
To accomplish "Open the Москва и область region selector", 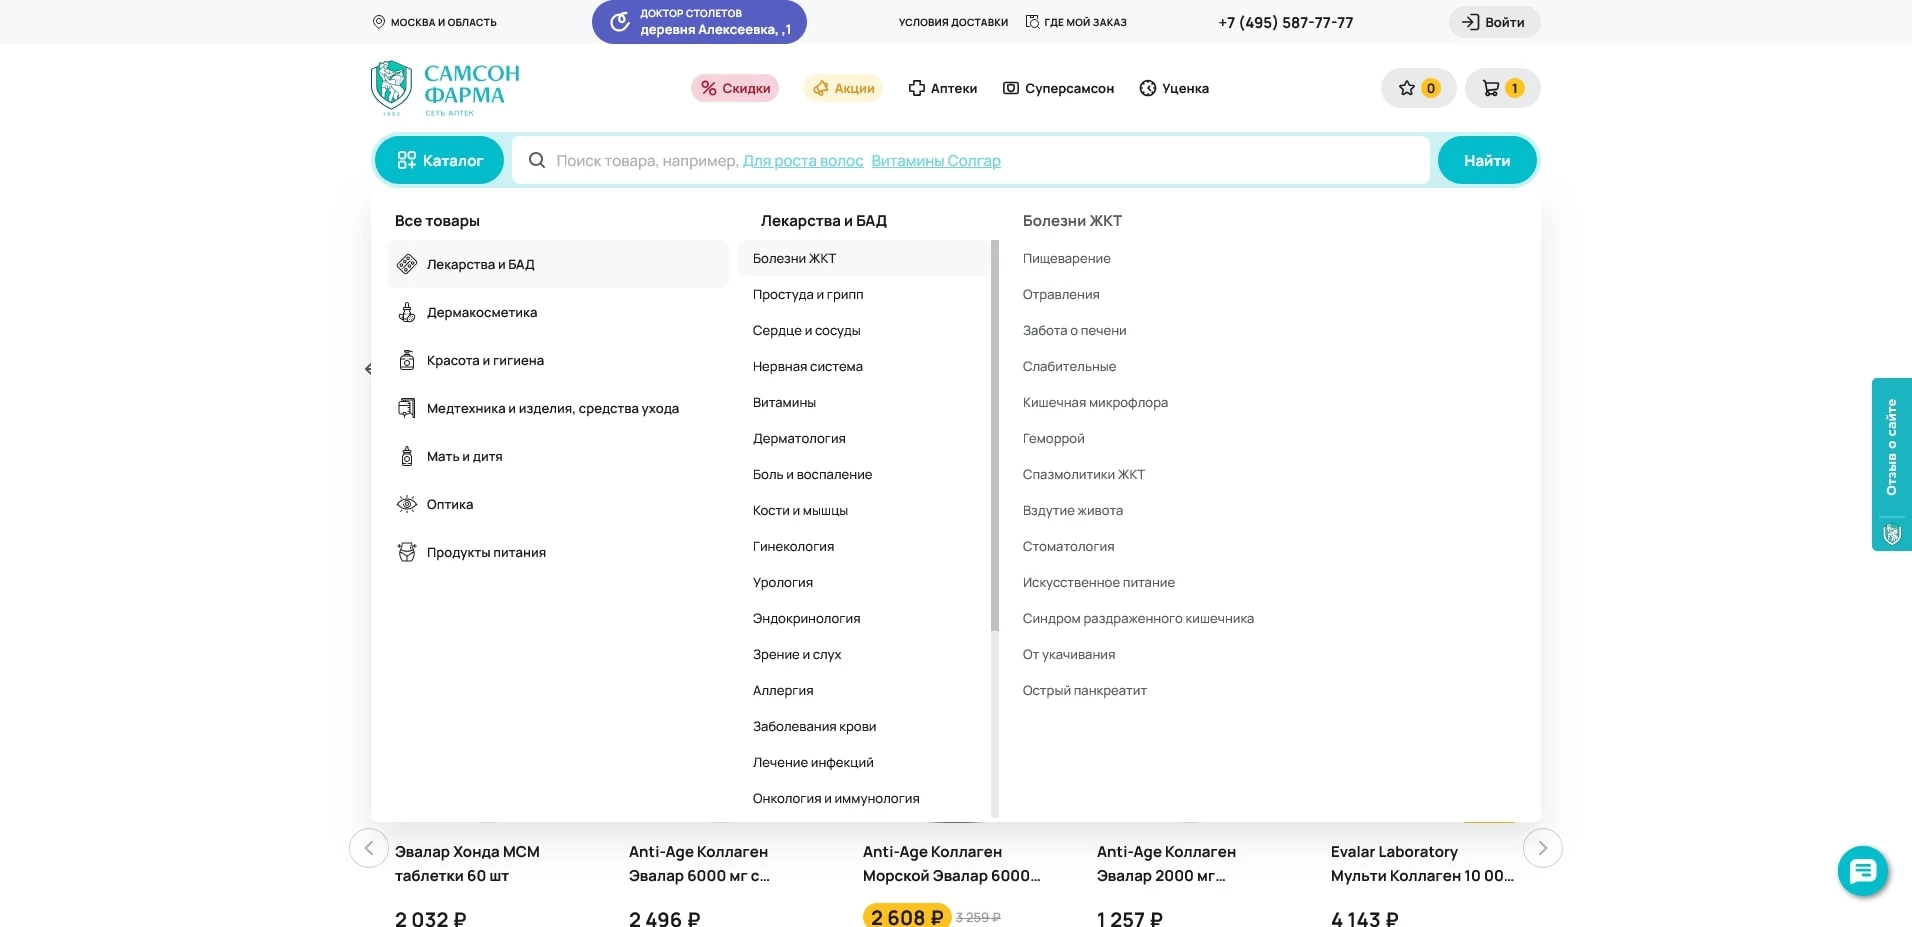I will pyautogui.click(x=435, y=22).
